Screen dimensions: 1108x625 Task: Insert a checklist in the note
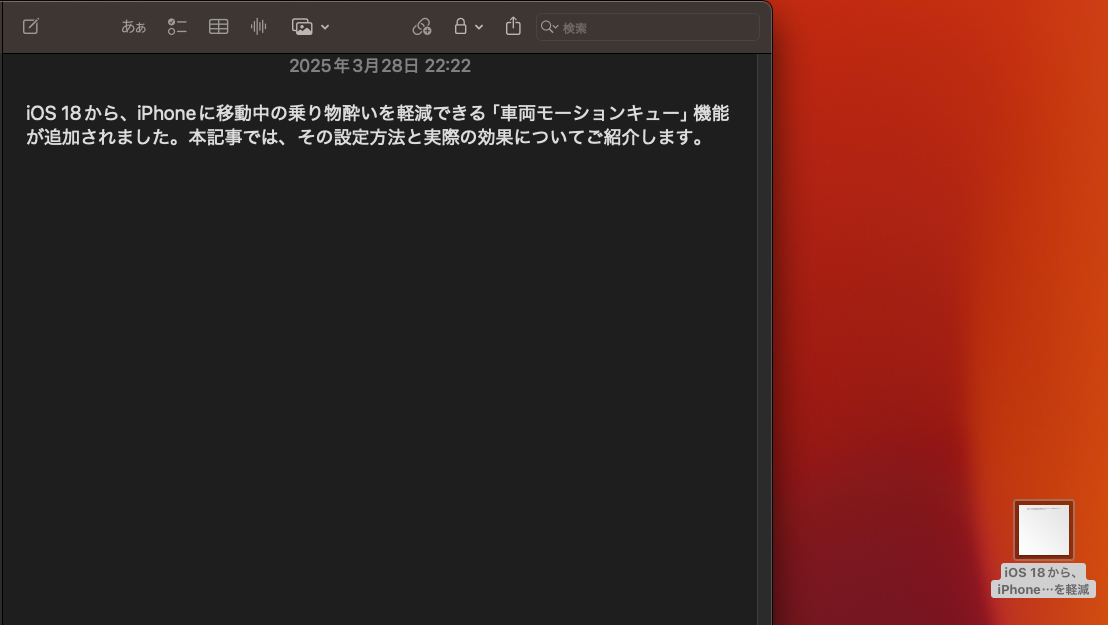tap(177, 27)
